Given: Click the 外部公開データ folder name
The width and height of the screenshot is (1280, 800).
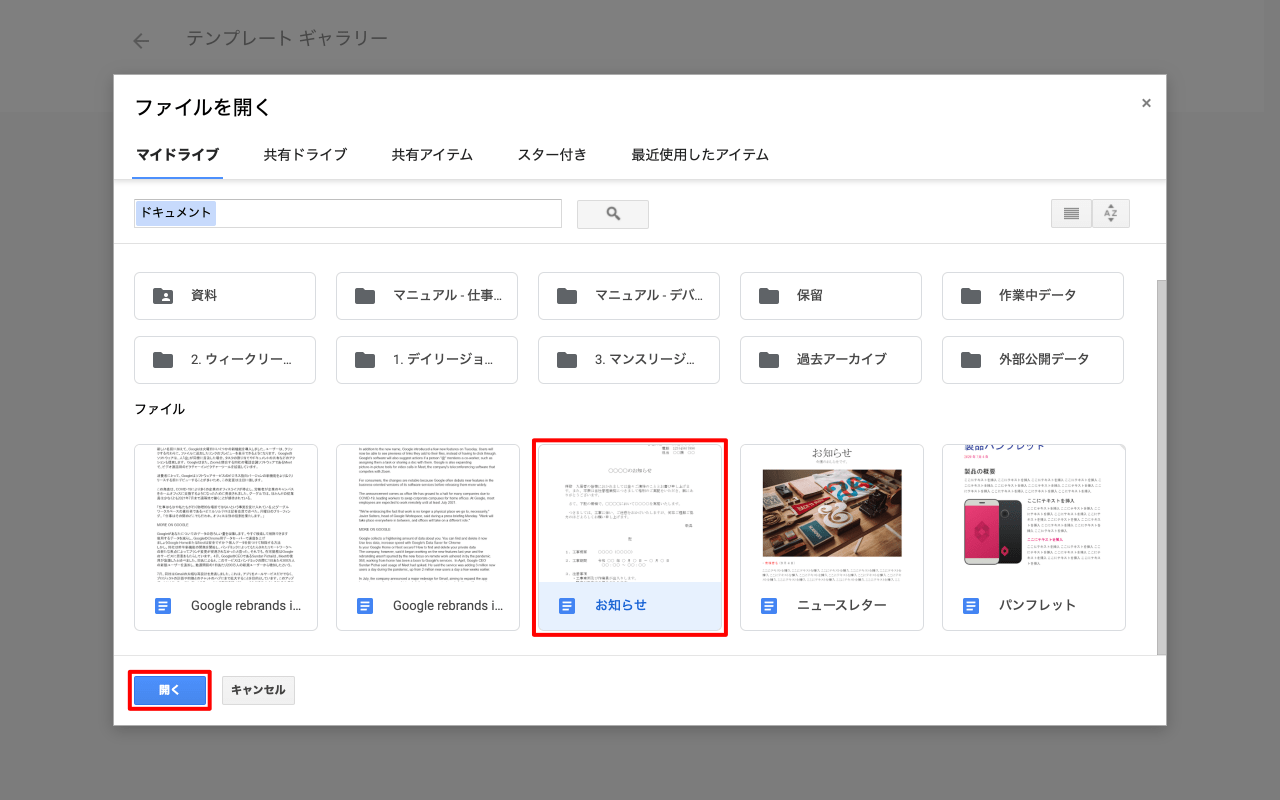Looking at the screenshot, I should 1044,360.
